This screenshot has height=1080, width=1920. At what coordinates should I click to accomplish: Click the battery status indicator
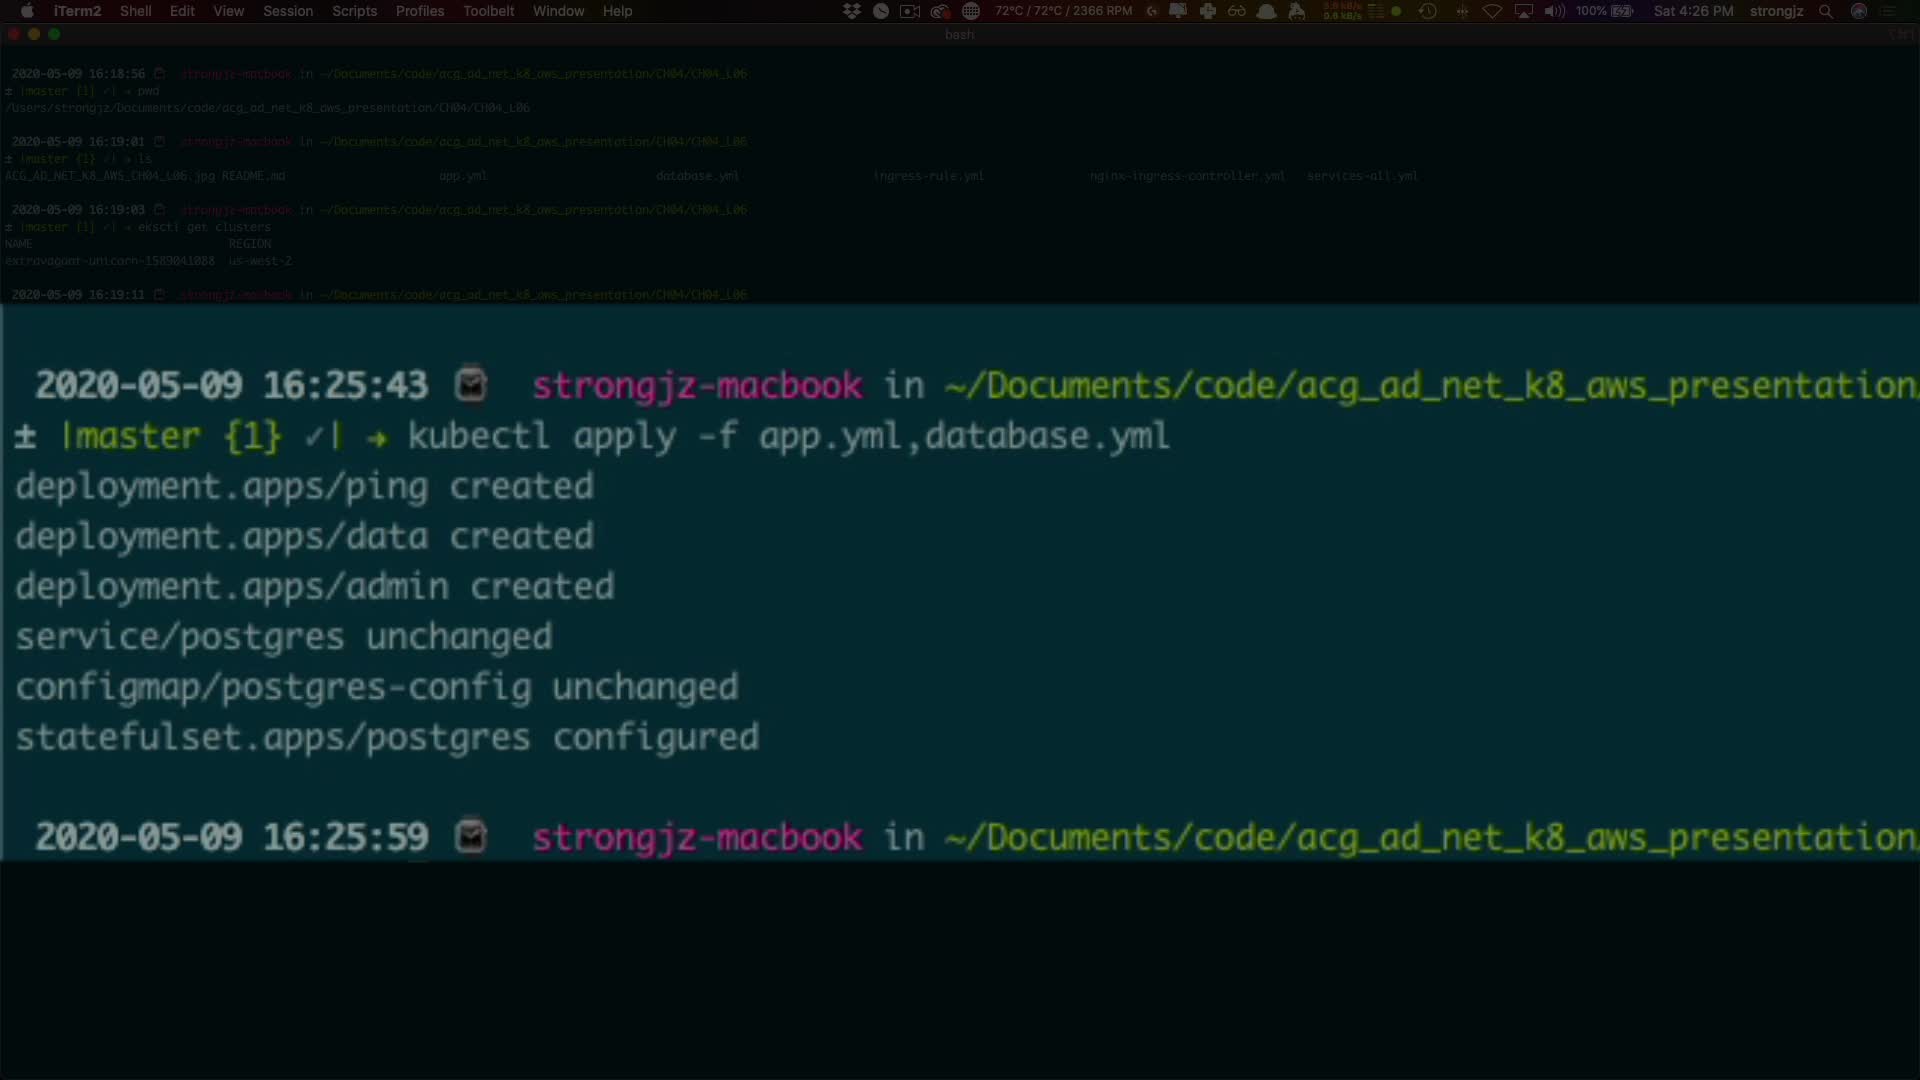point(1605,11)
